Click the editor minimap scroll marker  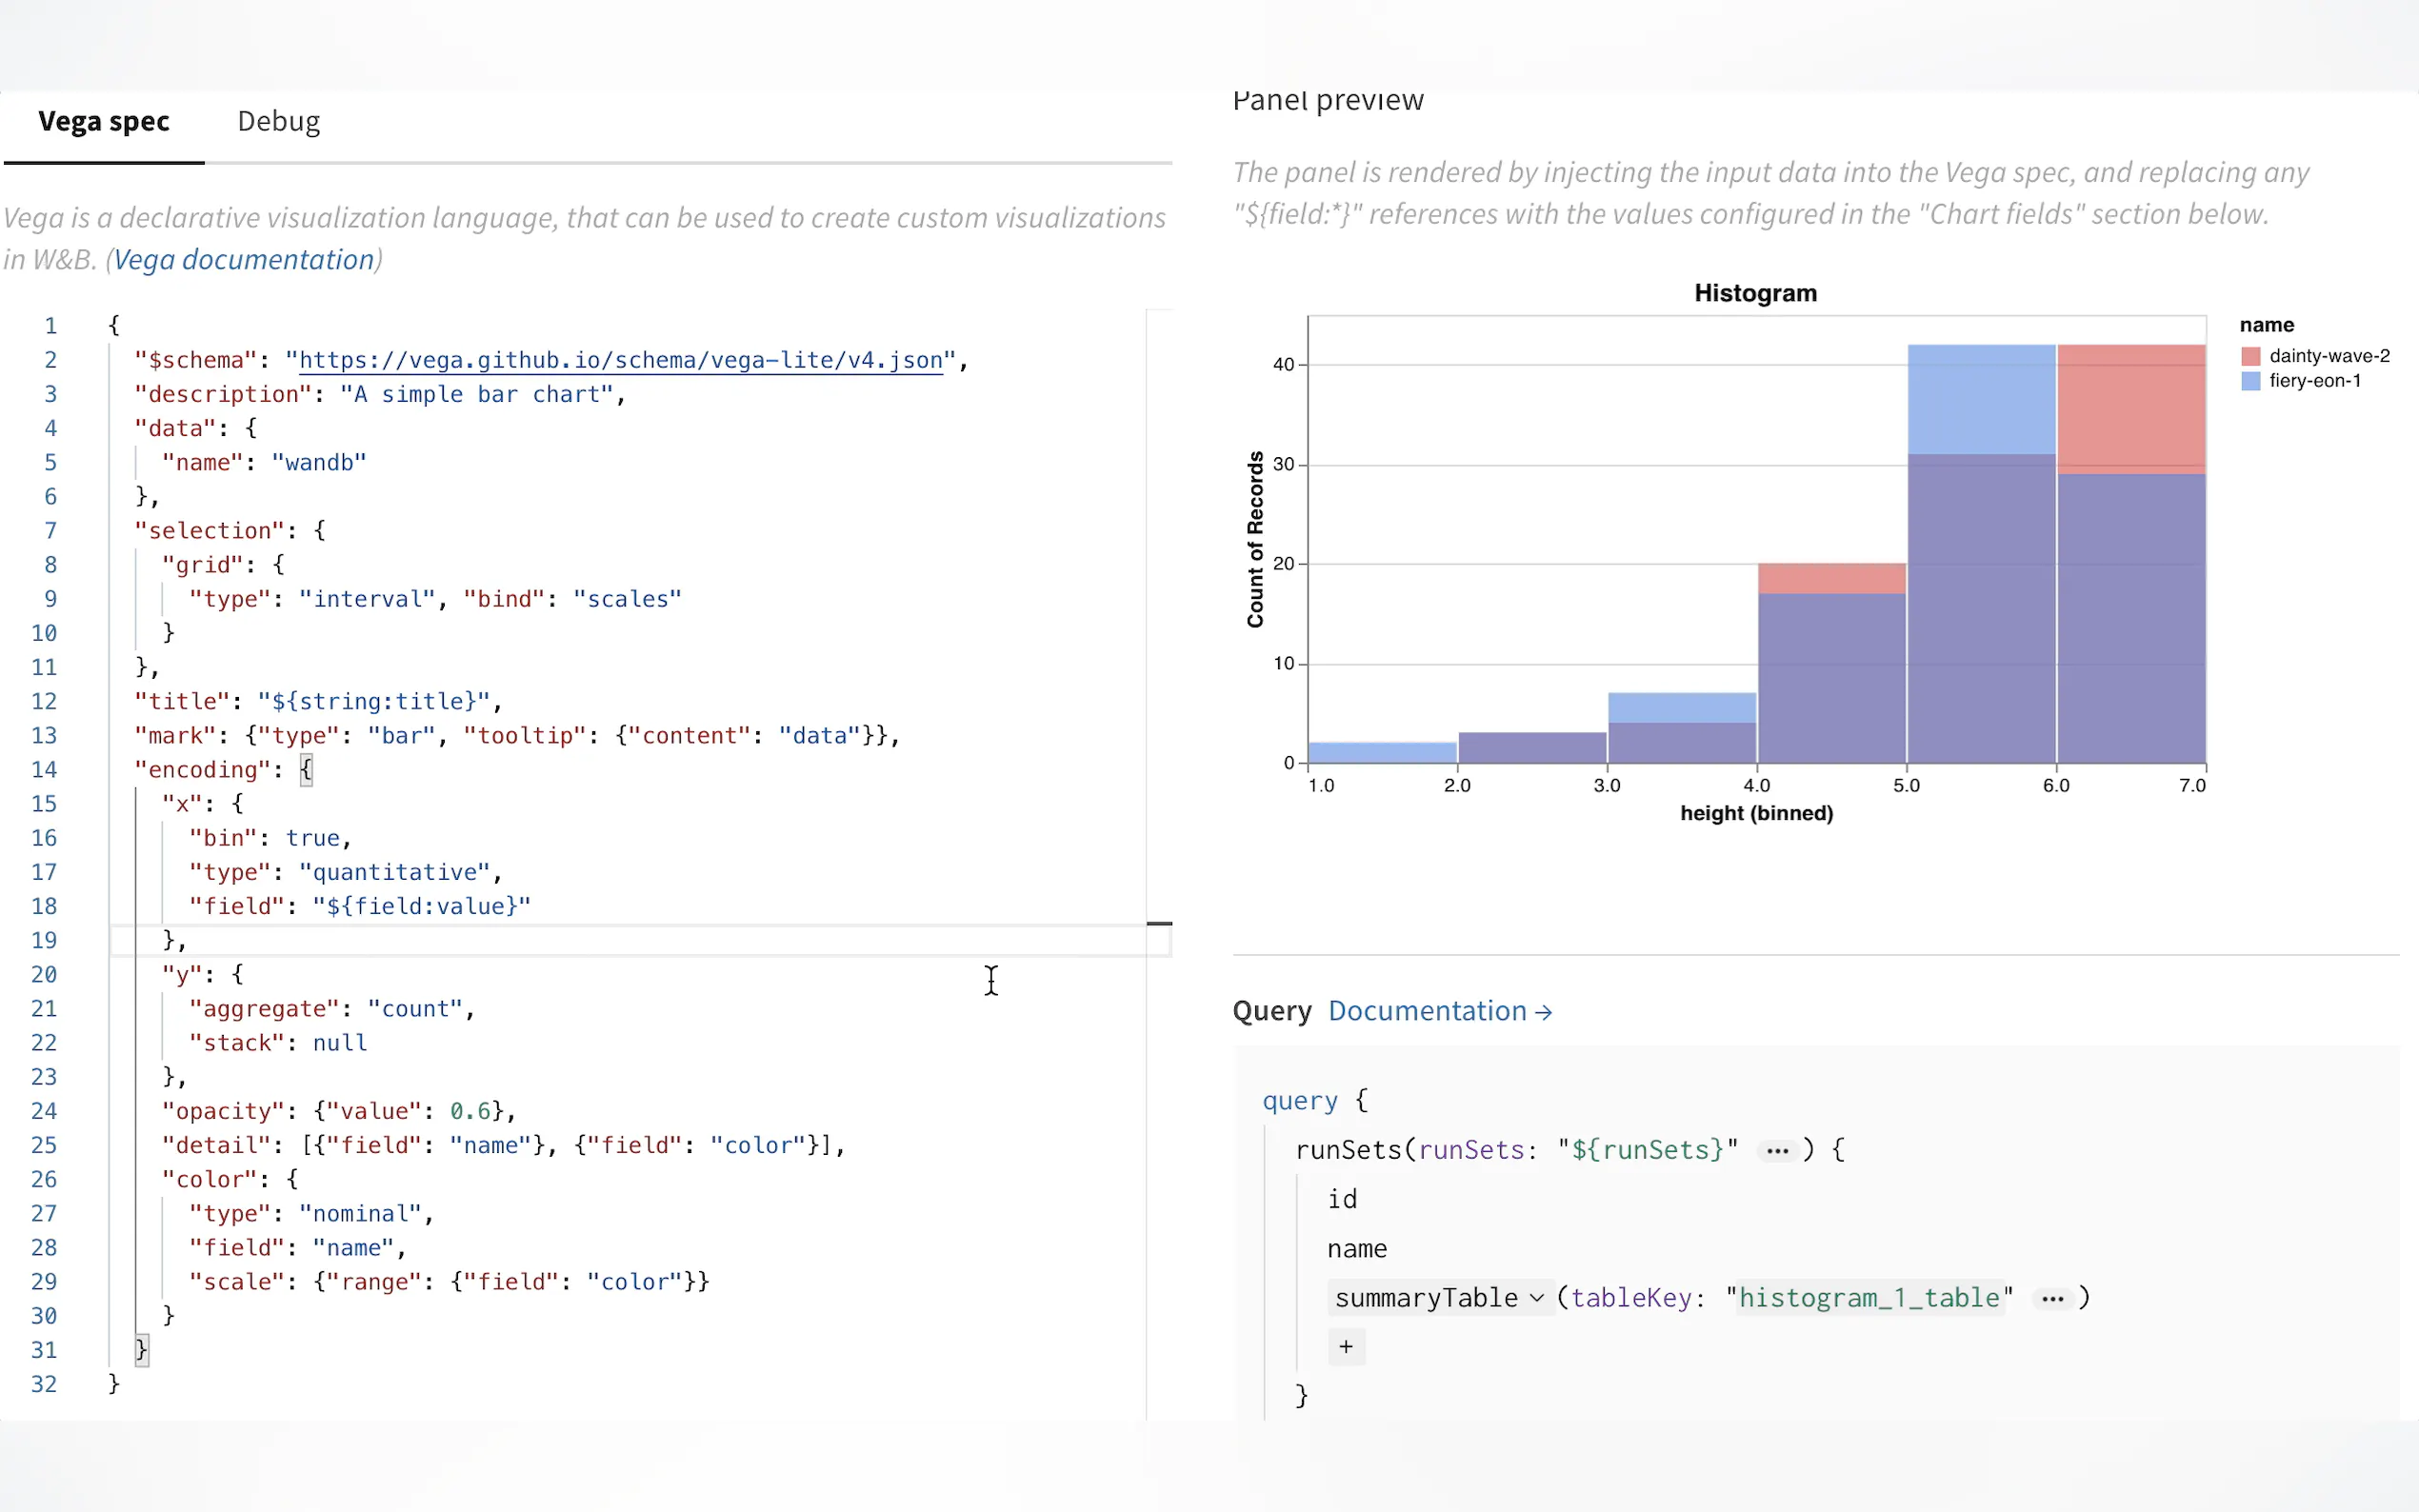coord(1158,923)
